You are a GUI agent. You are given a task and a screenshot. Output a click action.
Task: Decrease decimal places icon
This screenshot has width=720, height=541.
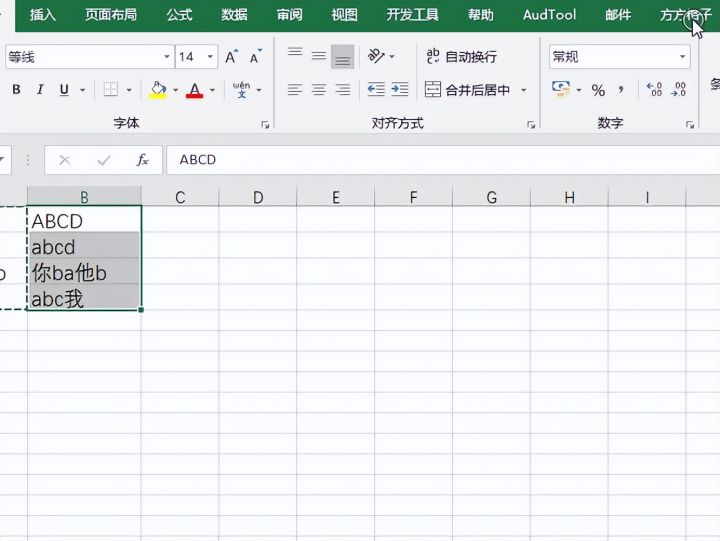click(678, 90)
